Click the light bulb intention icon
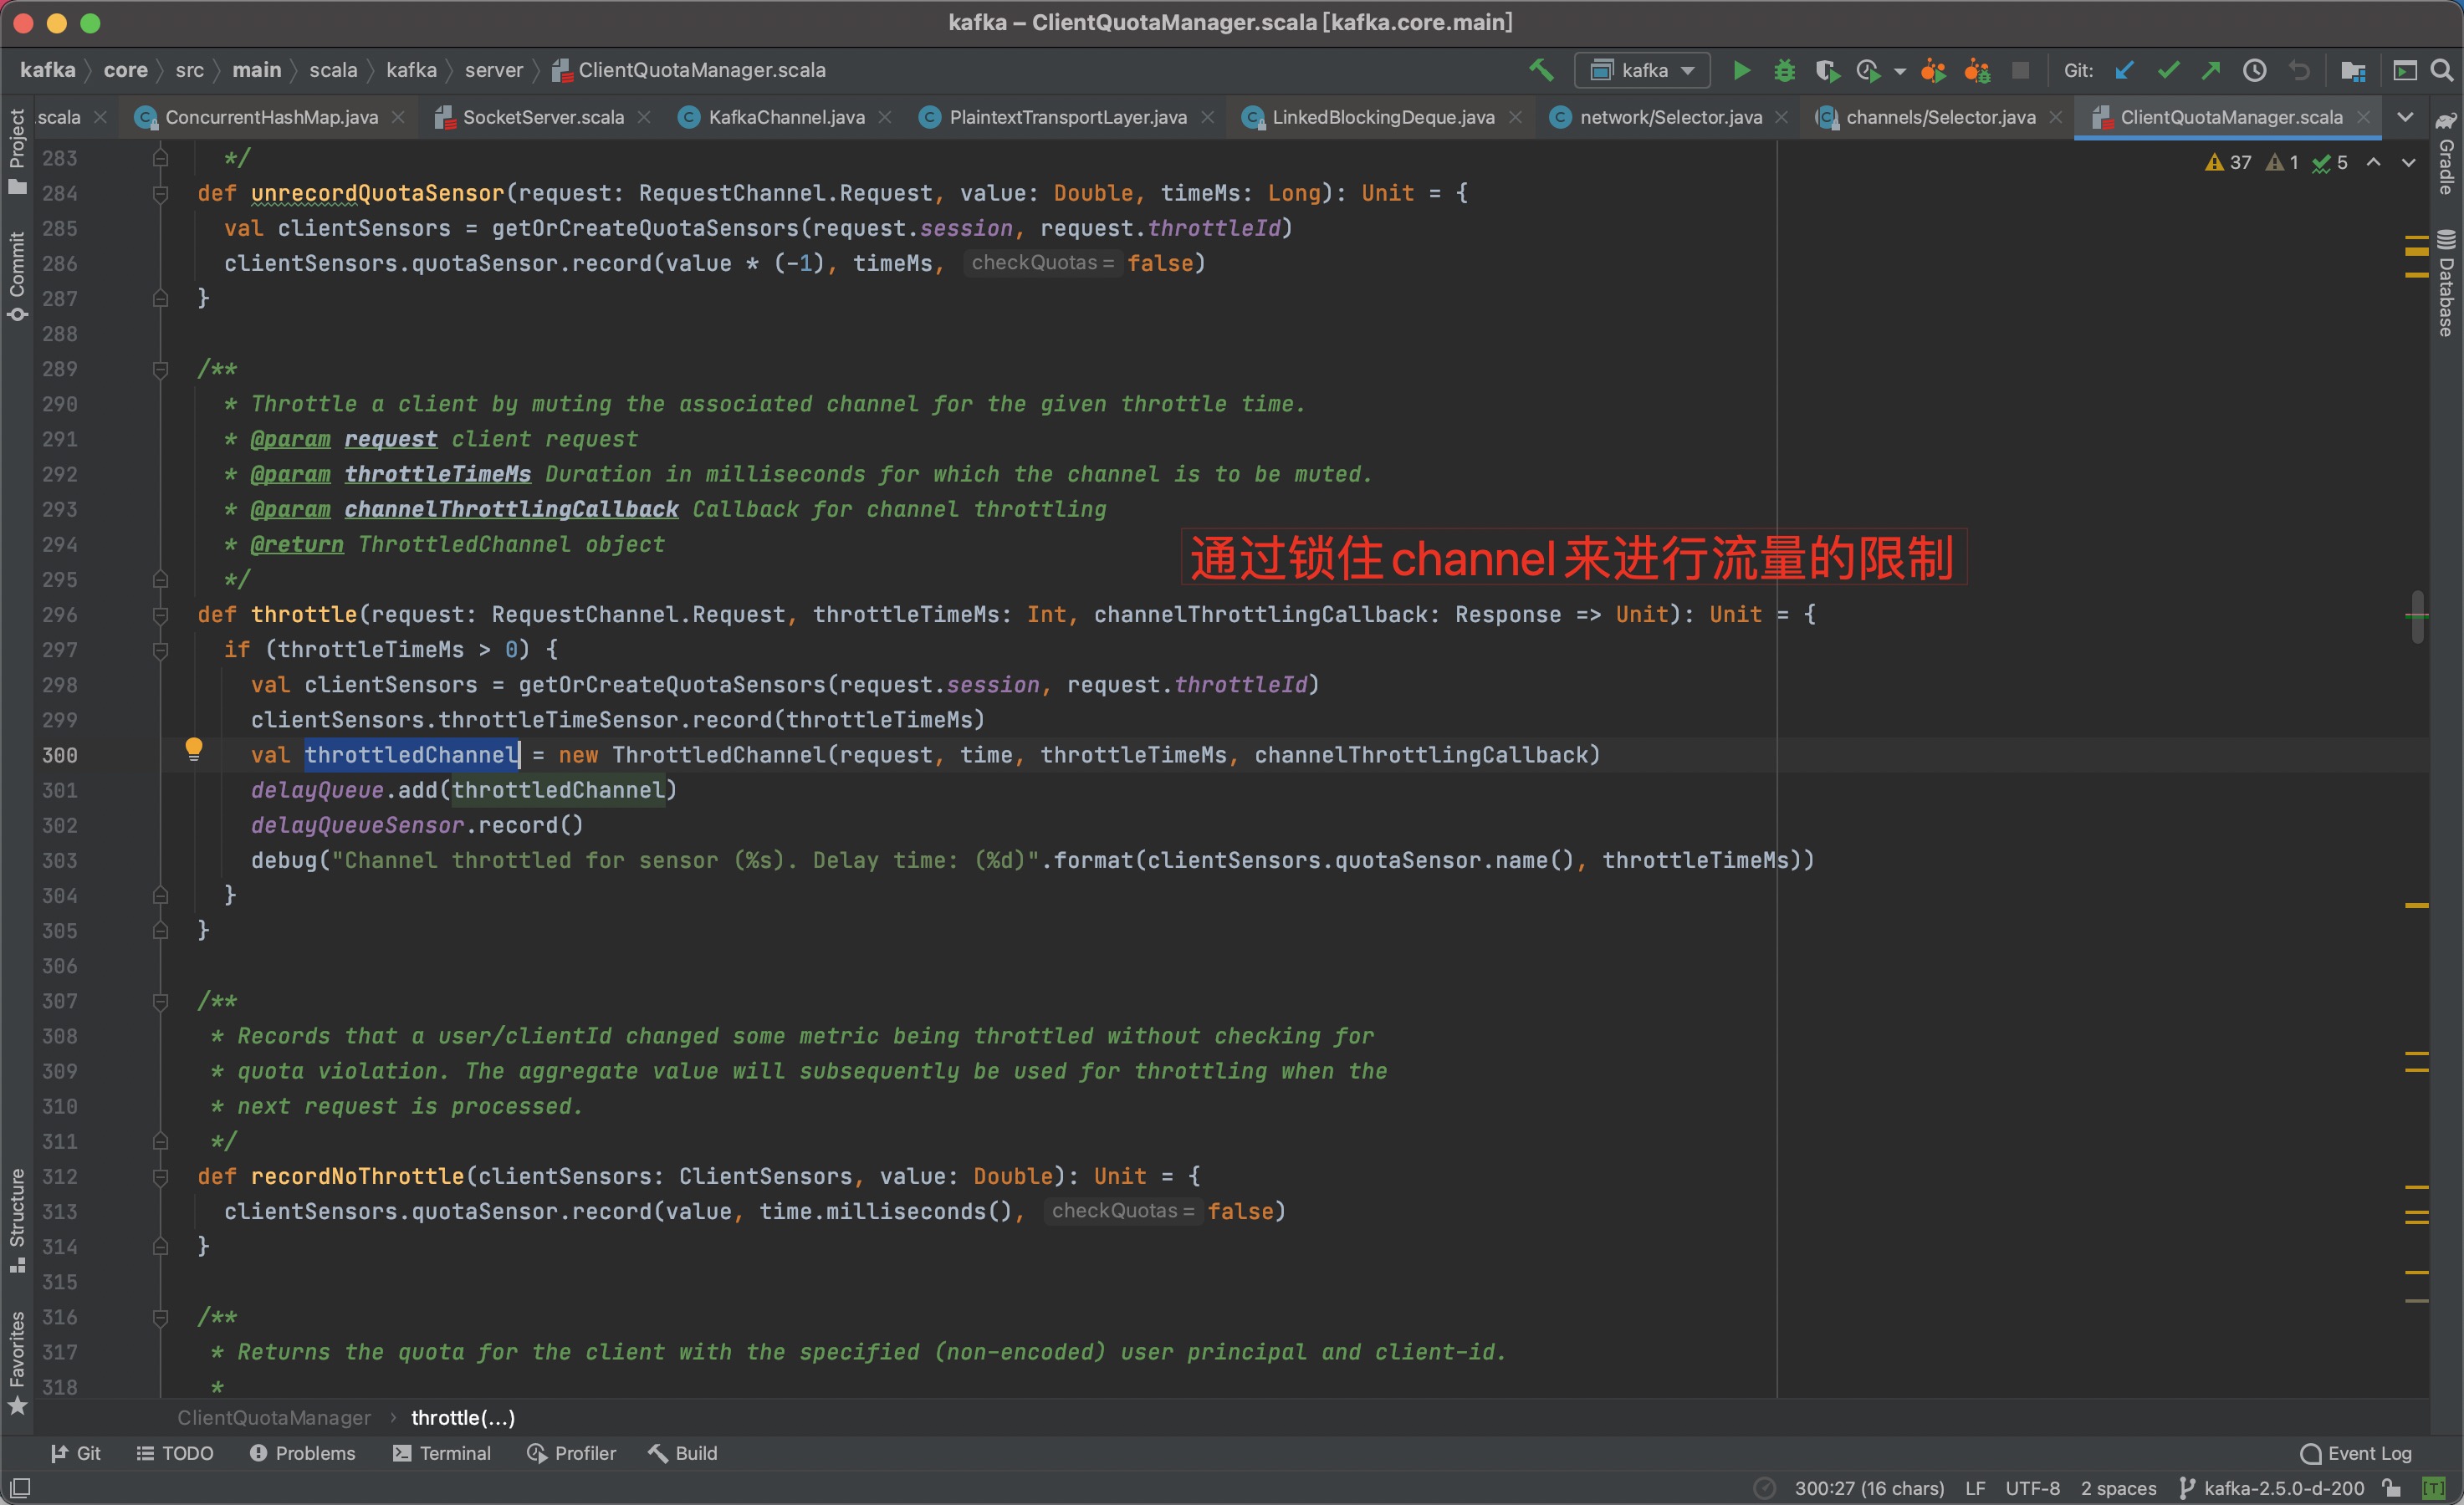The height and width of the screenshot is (1505, 2464). (194, 748)
